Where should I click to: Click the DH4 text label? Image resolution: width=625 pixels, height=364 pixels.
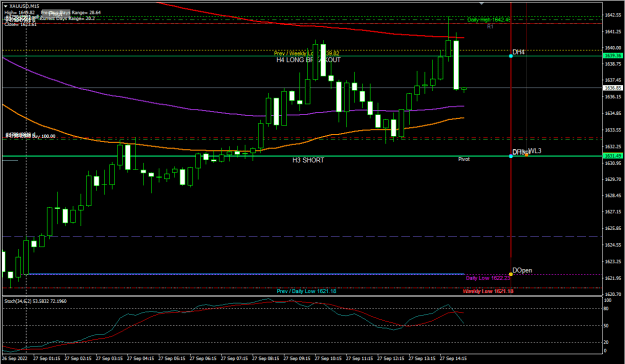pos(519,52)
